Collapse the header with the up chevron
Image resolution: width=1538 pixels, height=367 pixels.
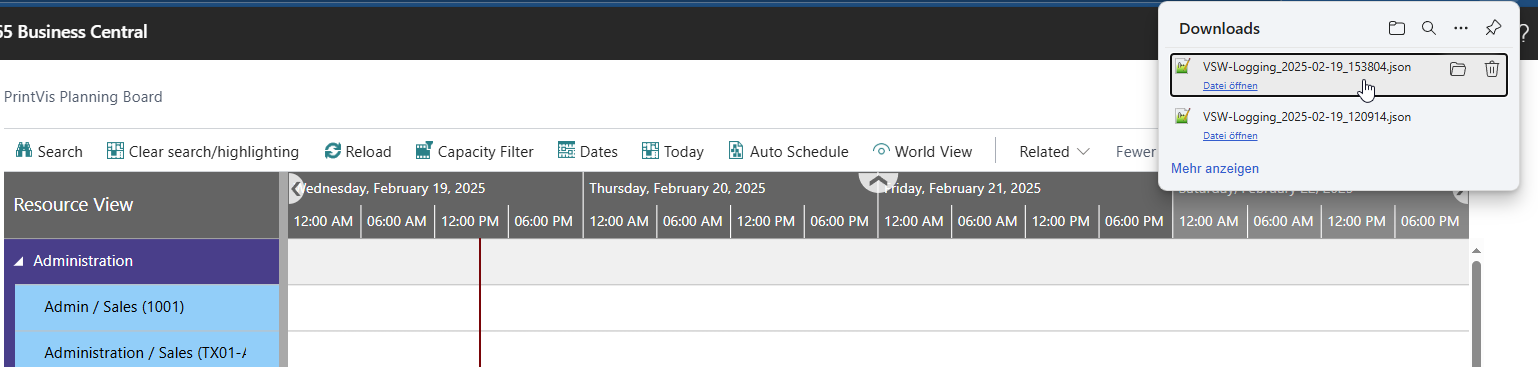[x=878, y=182]
